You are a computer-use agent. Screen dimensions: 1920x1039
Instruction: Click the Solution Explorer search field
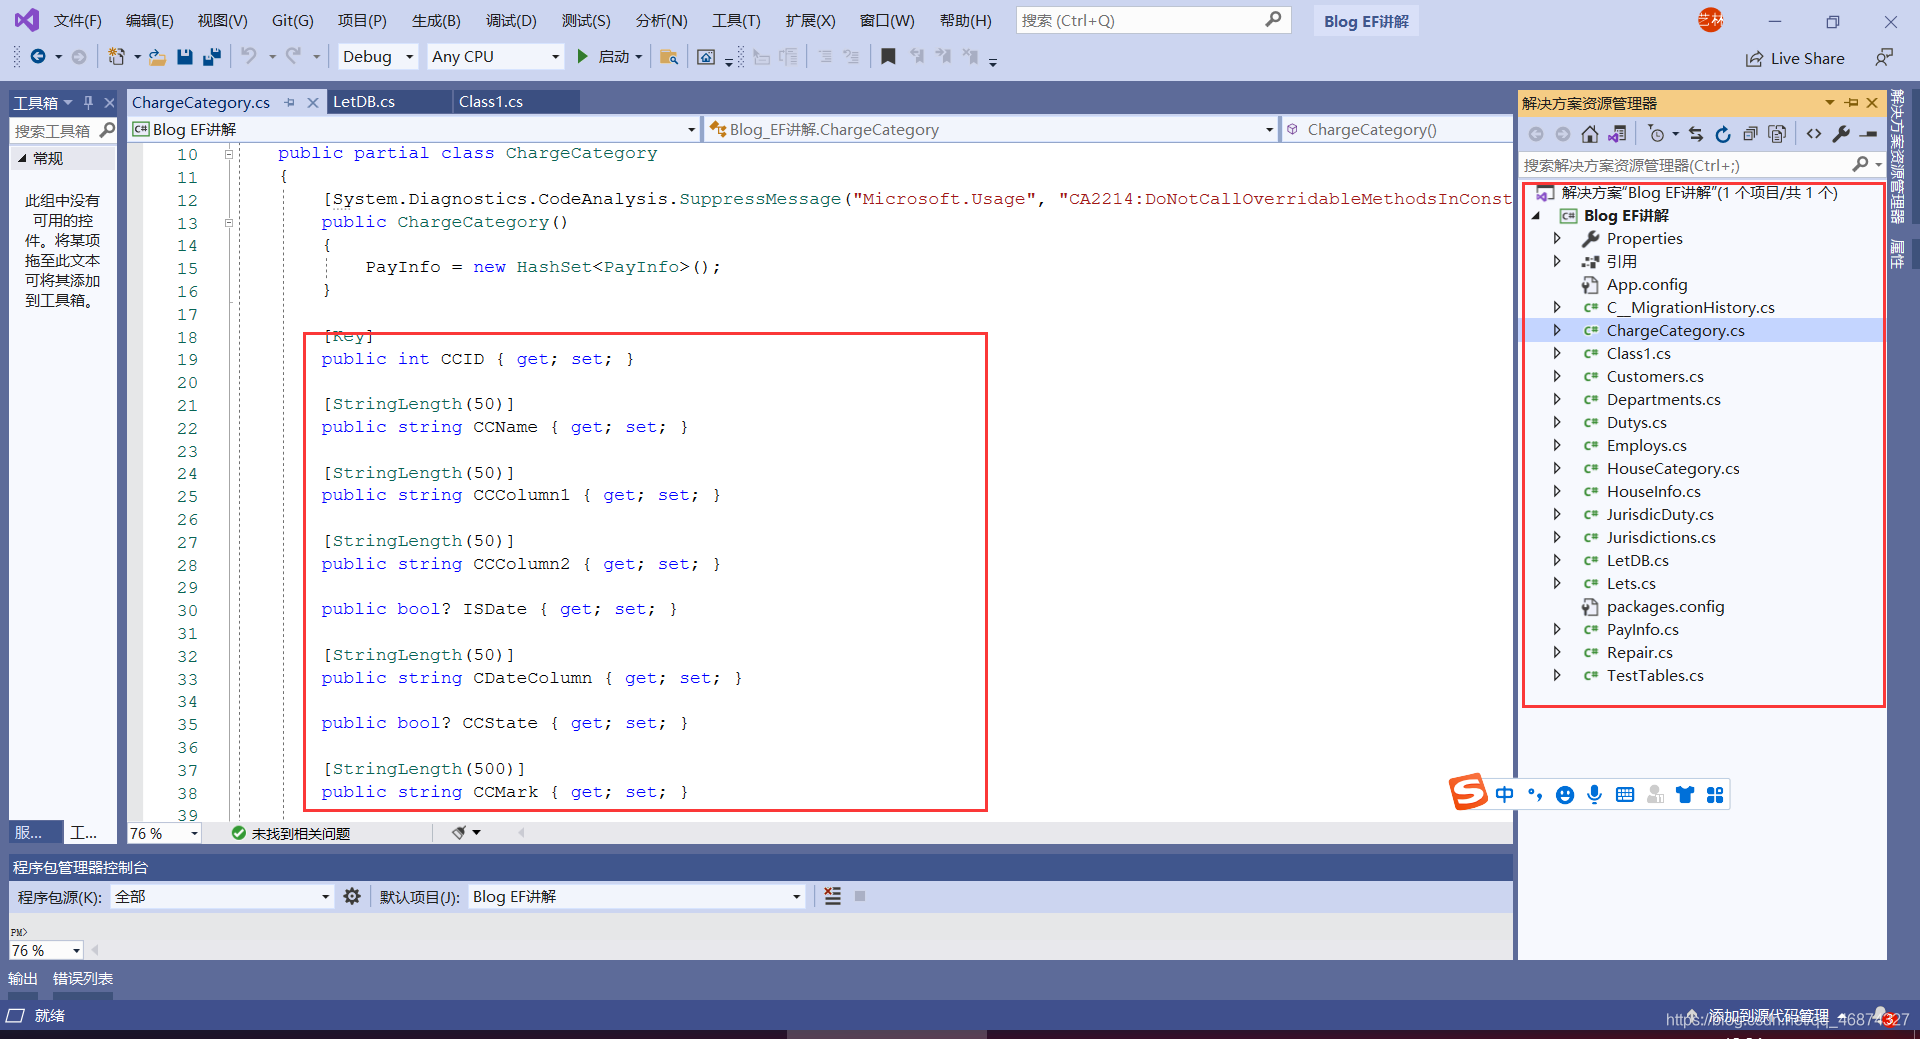(1701, 165)
